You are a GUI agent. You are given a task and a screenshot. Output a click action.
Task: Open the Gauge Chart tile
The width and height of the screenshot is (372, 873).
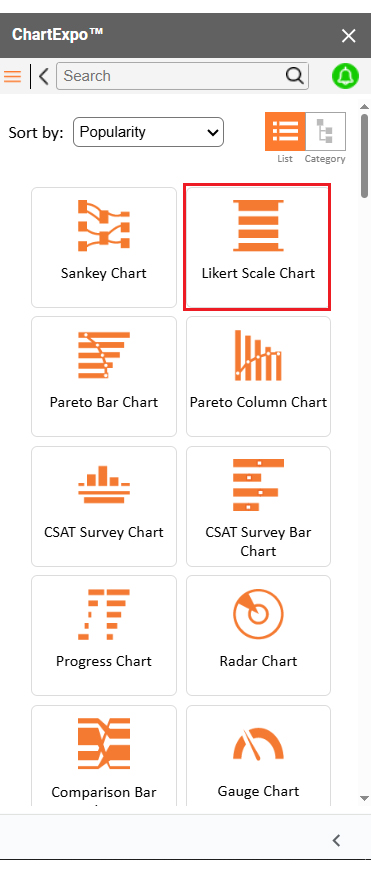click(x=258, y=756)
